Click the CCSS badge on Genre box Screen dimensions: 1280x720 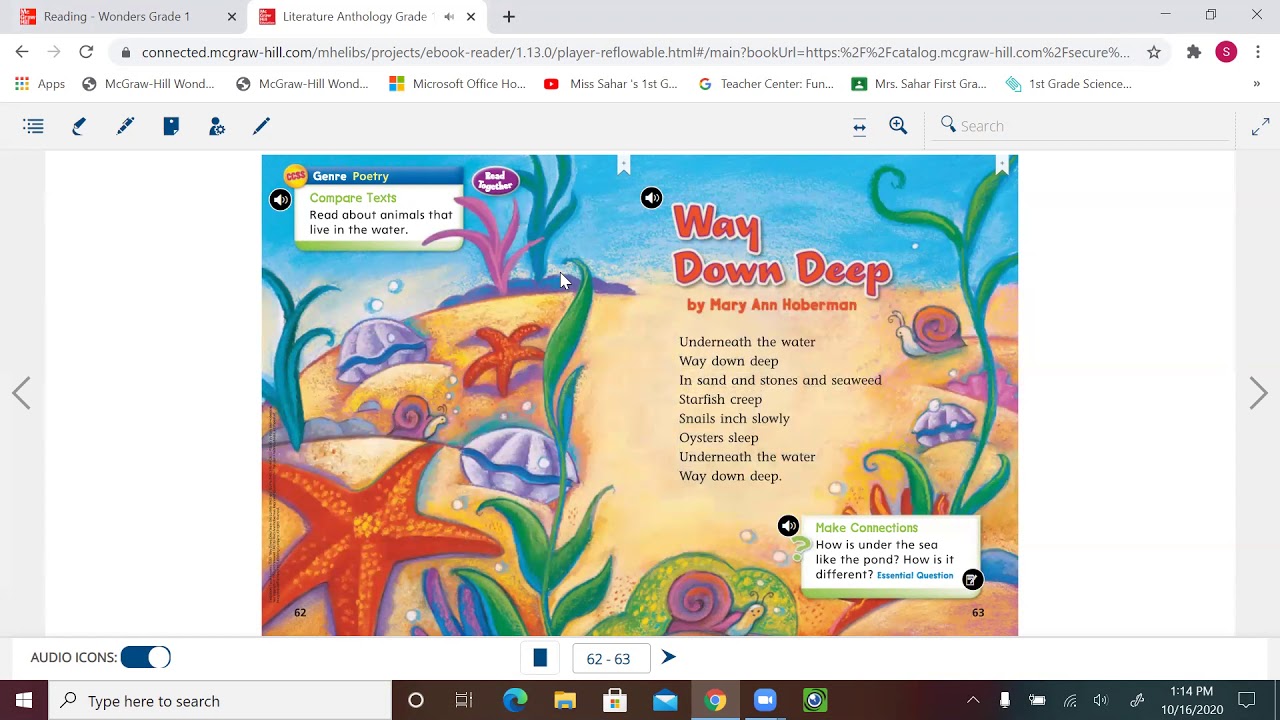tap(295, 176)
